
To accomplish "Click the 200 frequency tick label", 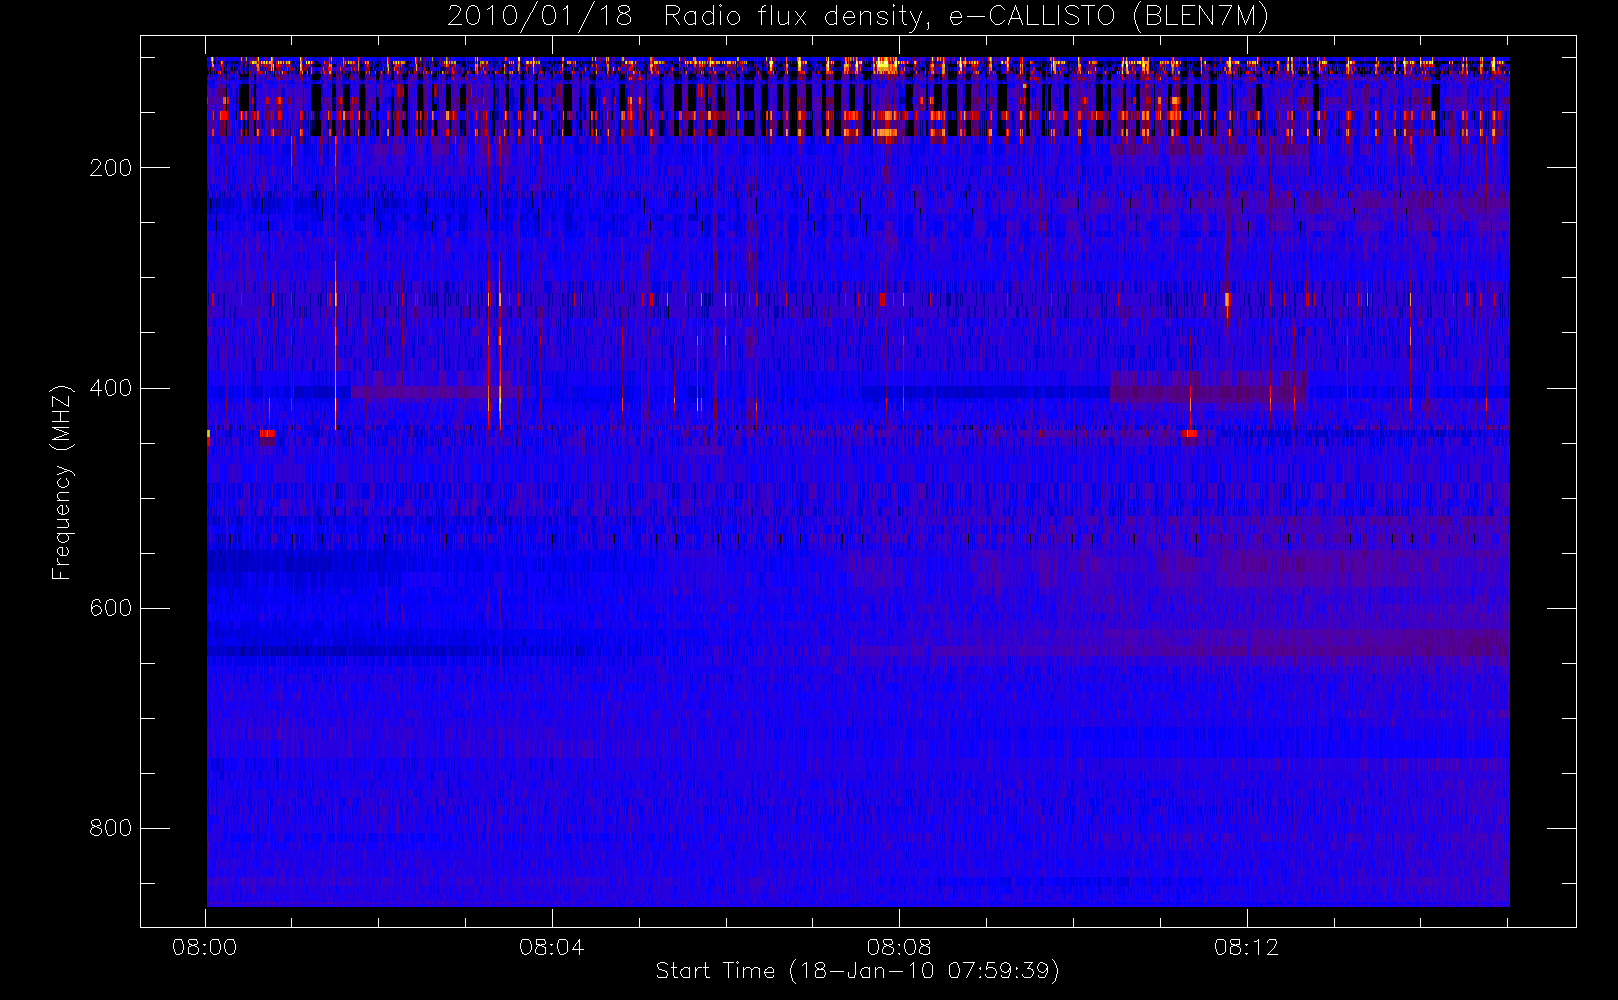I will pyautogui.click(x=111, y=168).
